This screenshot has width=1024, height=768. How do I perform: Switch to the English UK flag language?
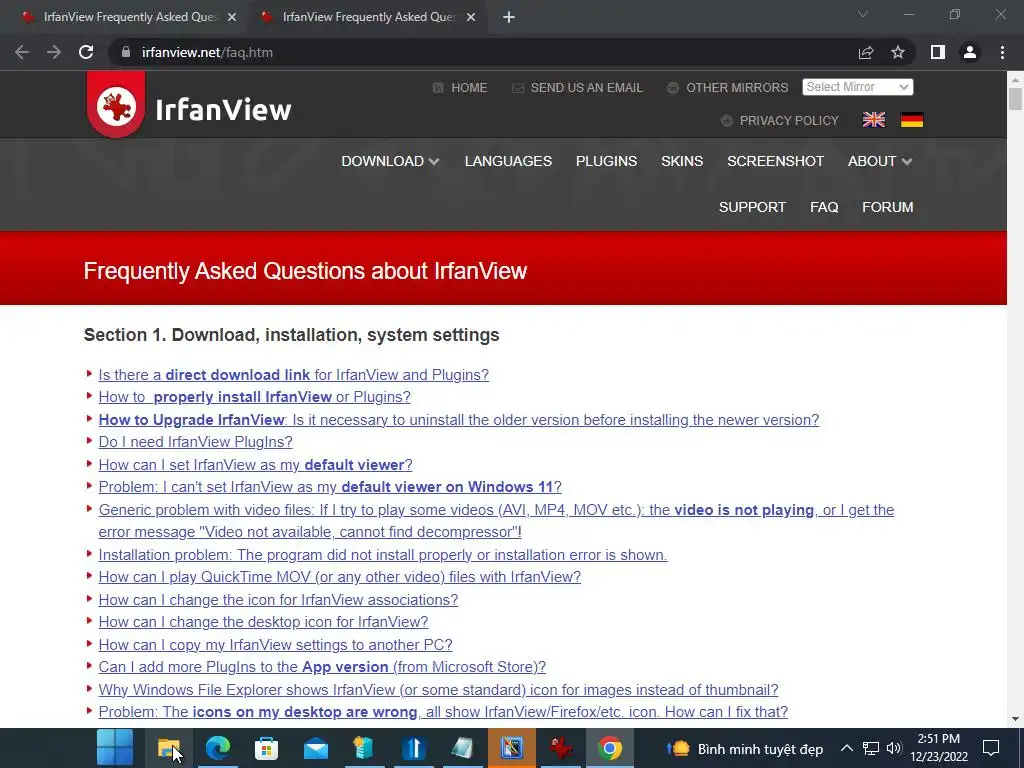point(874,120)
